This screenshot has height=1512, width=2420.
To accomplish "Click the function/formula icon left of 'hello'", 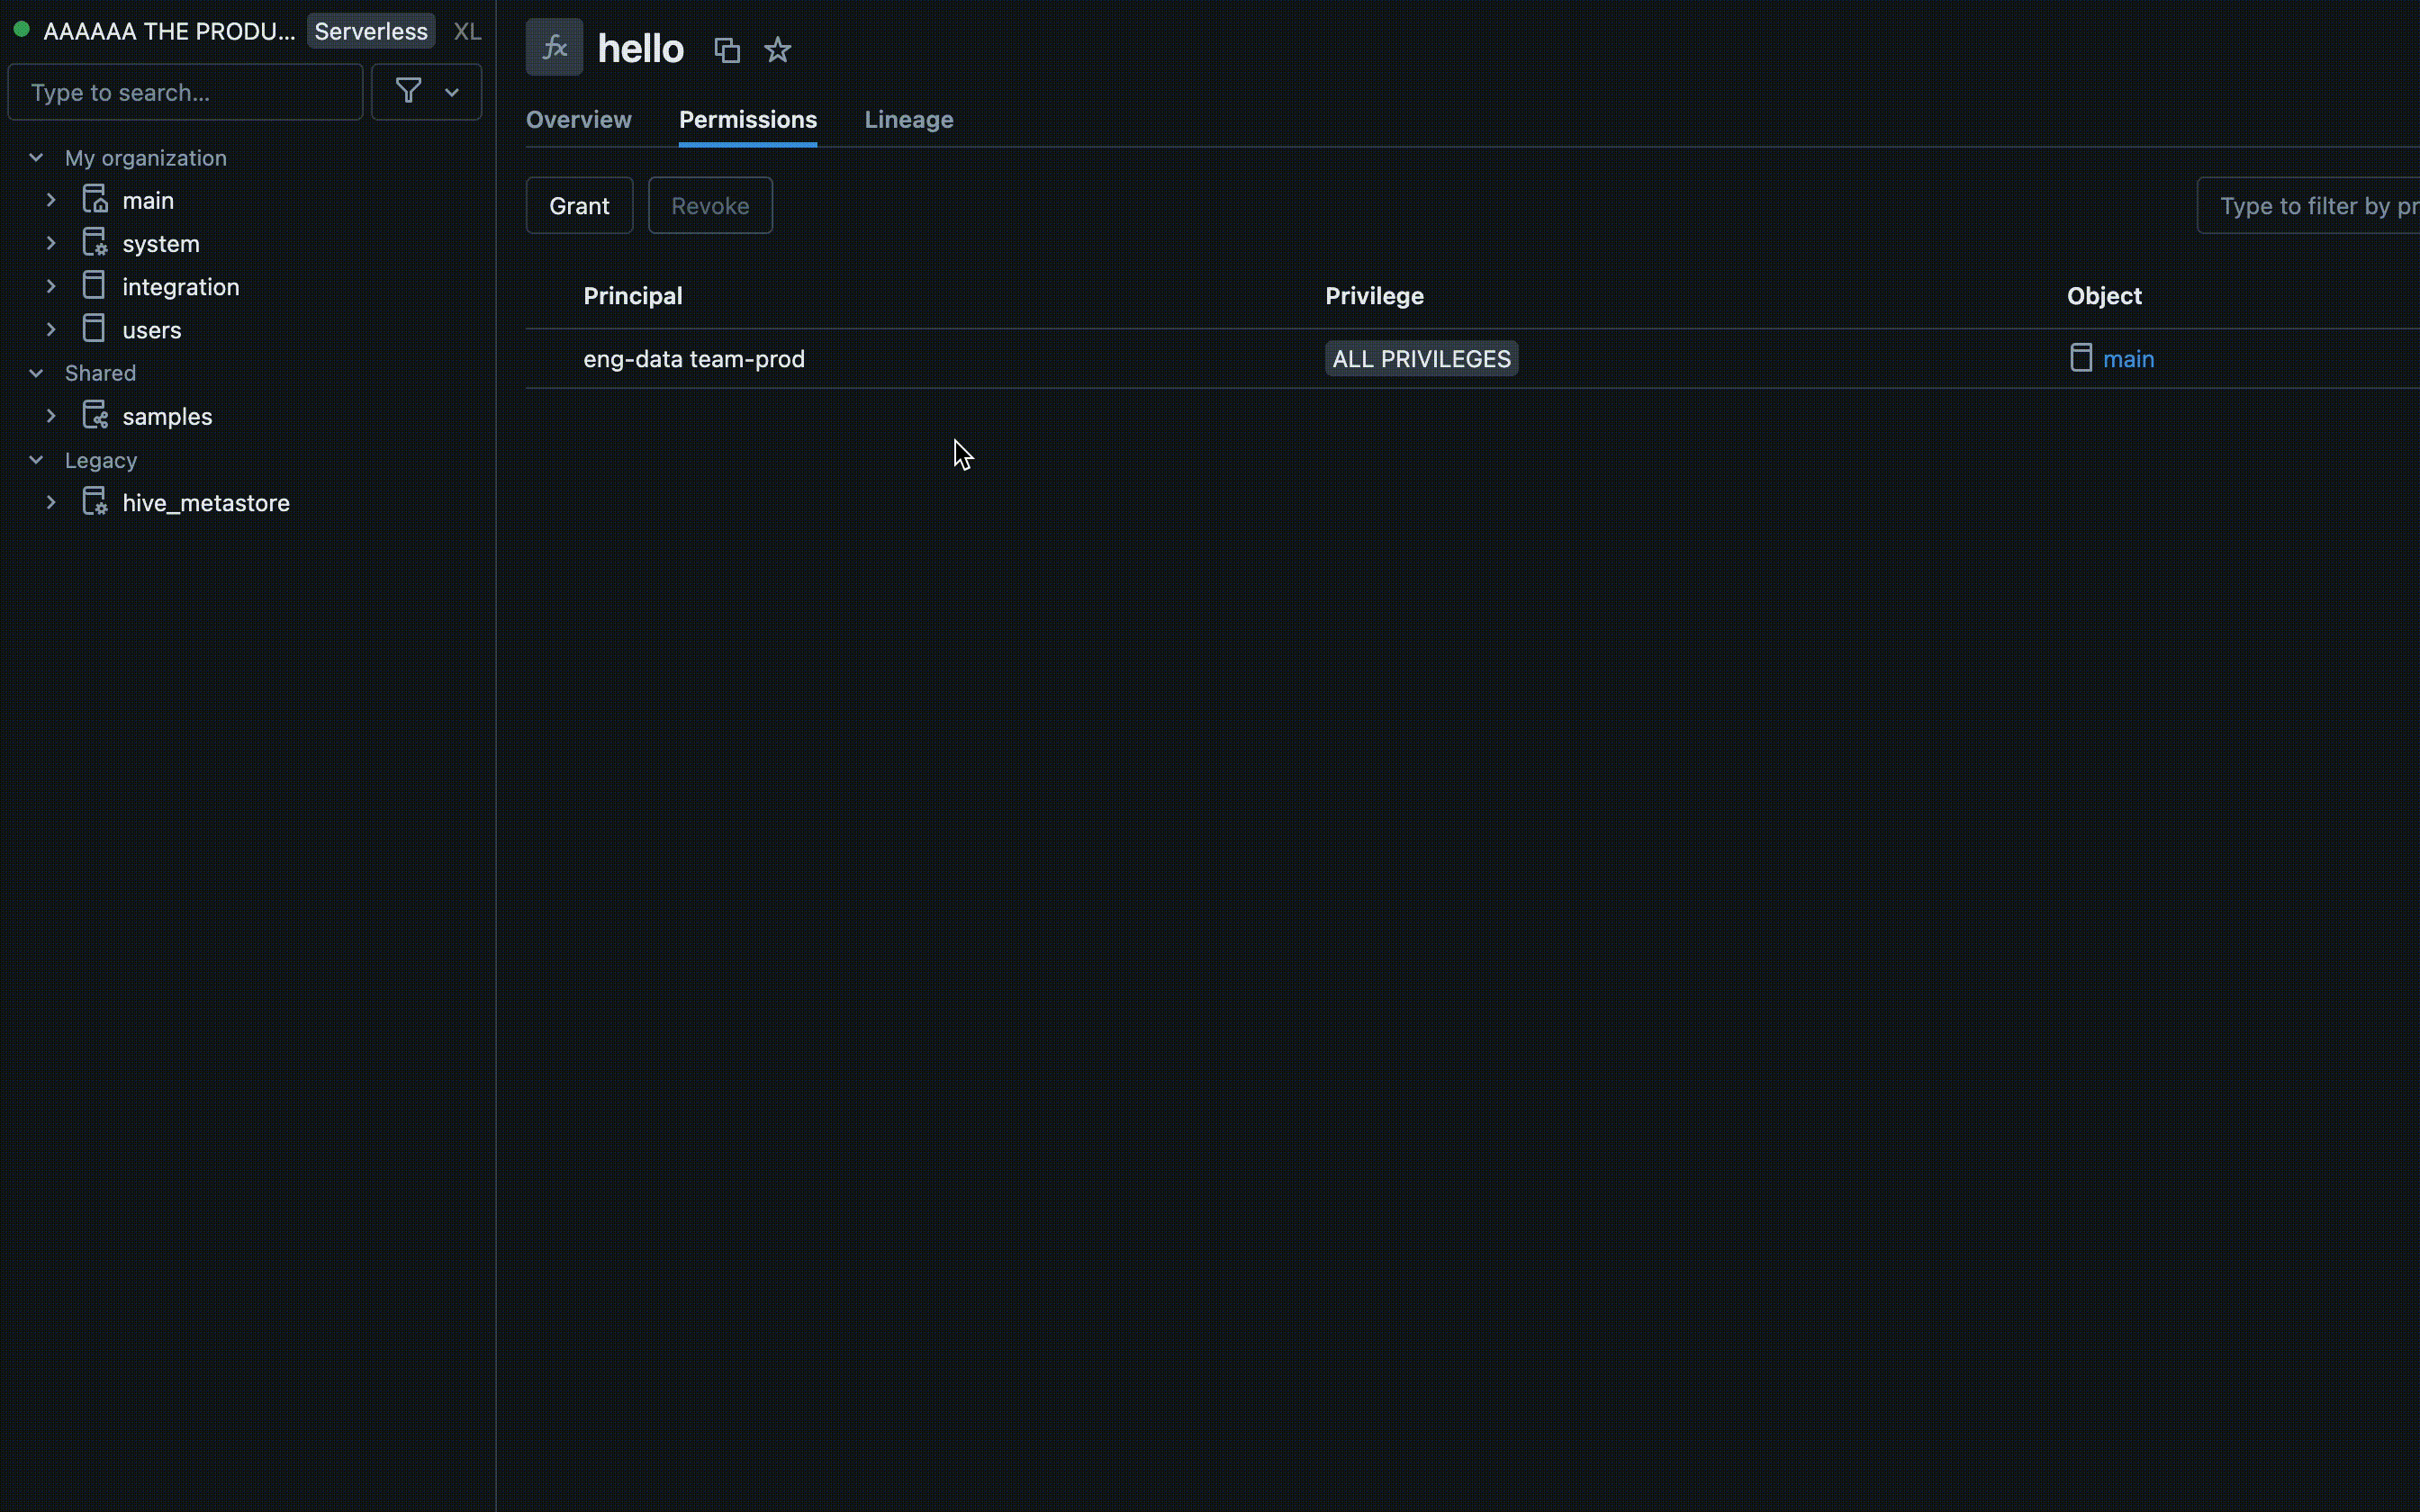I will (554, 47).
